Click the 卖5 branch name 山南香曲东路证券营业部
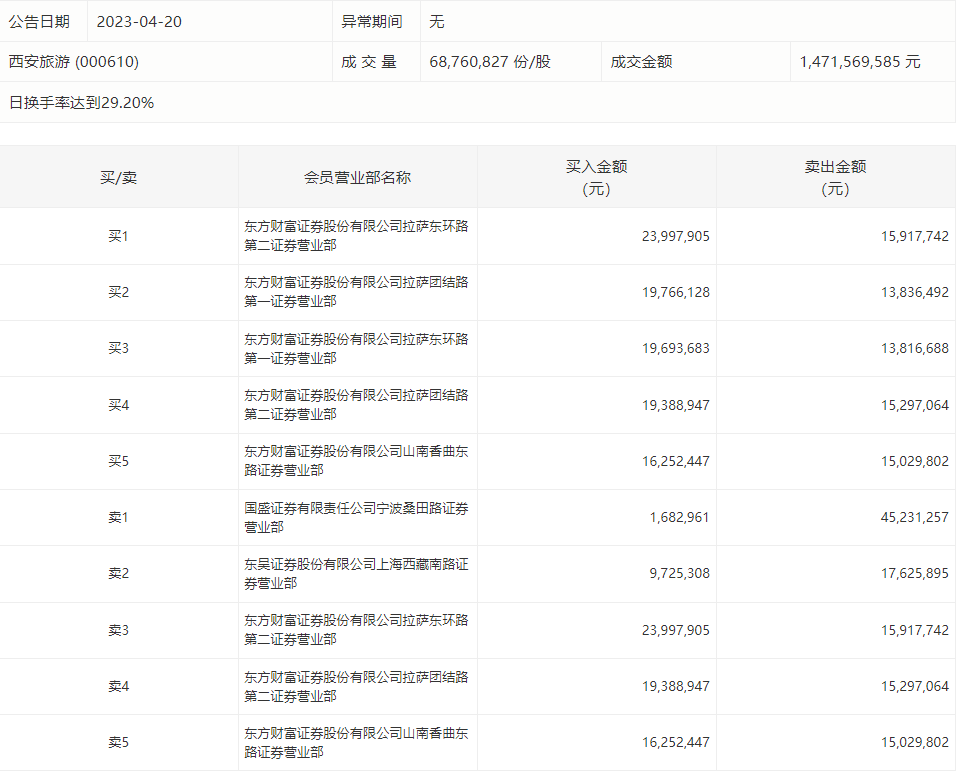 (356, 743)
